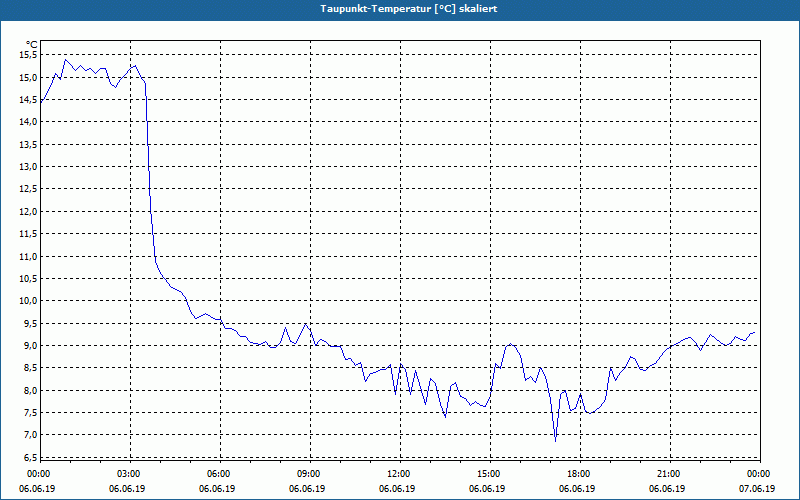Click the 9,0 y-axis value
Viewport: 800px width, 500px height.
pos(29,345)
